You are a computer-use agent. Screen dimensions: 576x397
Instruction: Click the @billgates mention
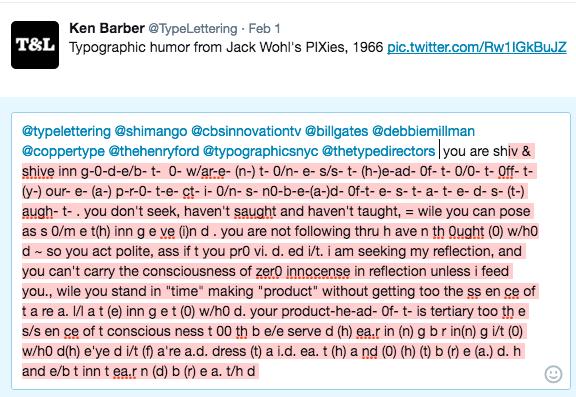coord(336,131)
